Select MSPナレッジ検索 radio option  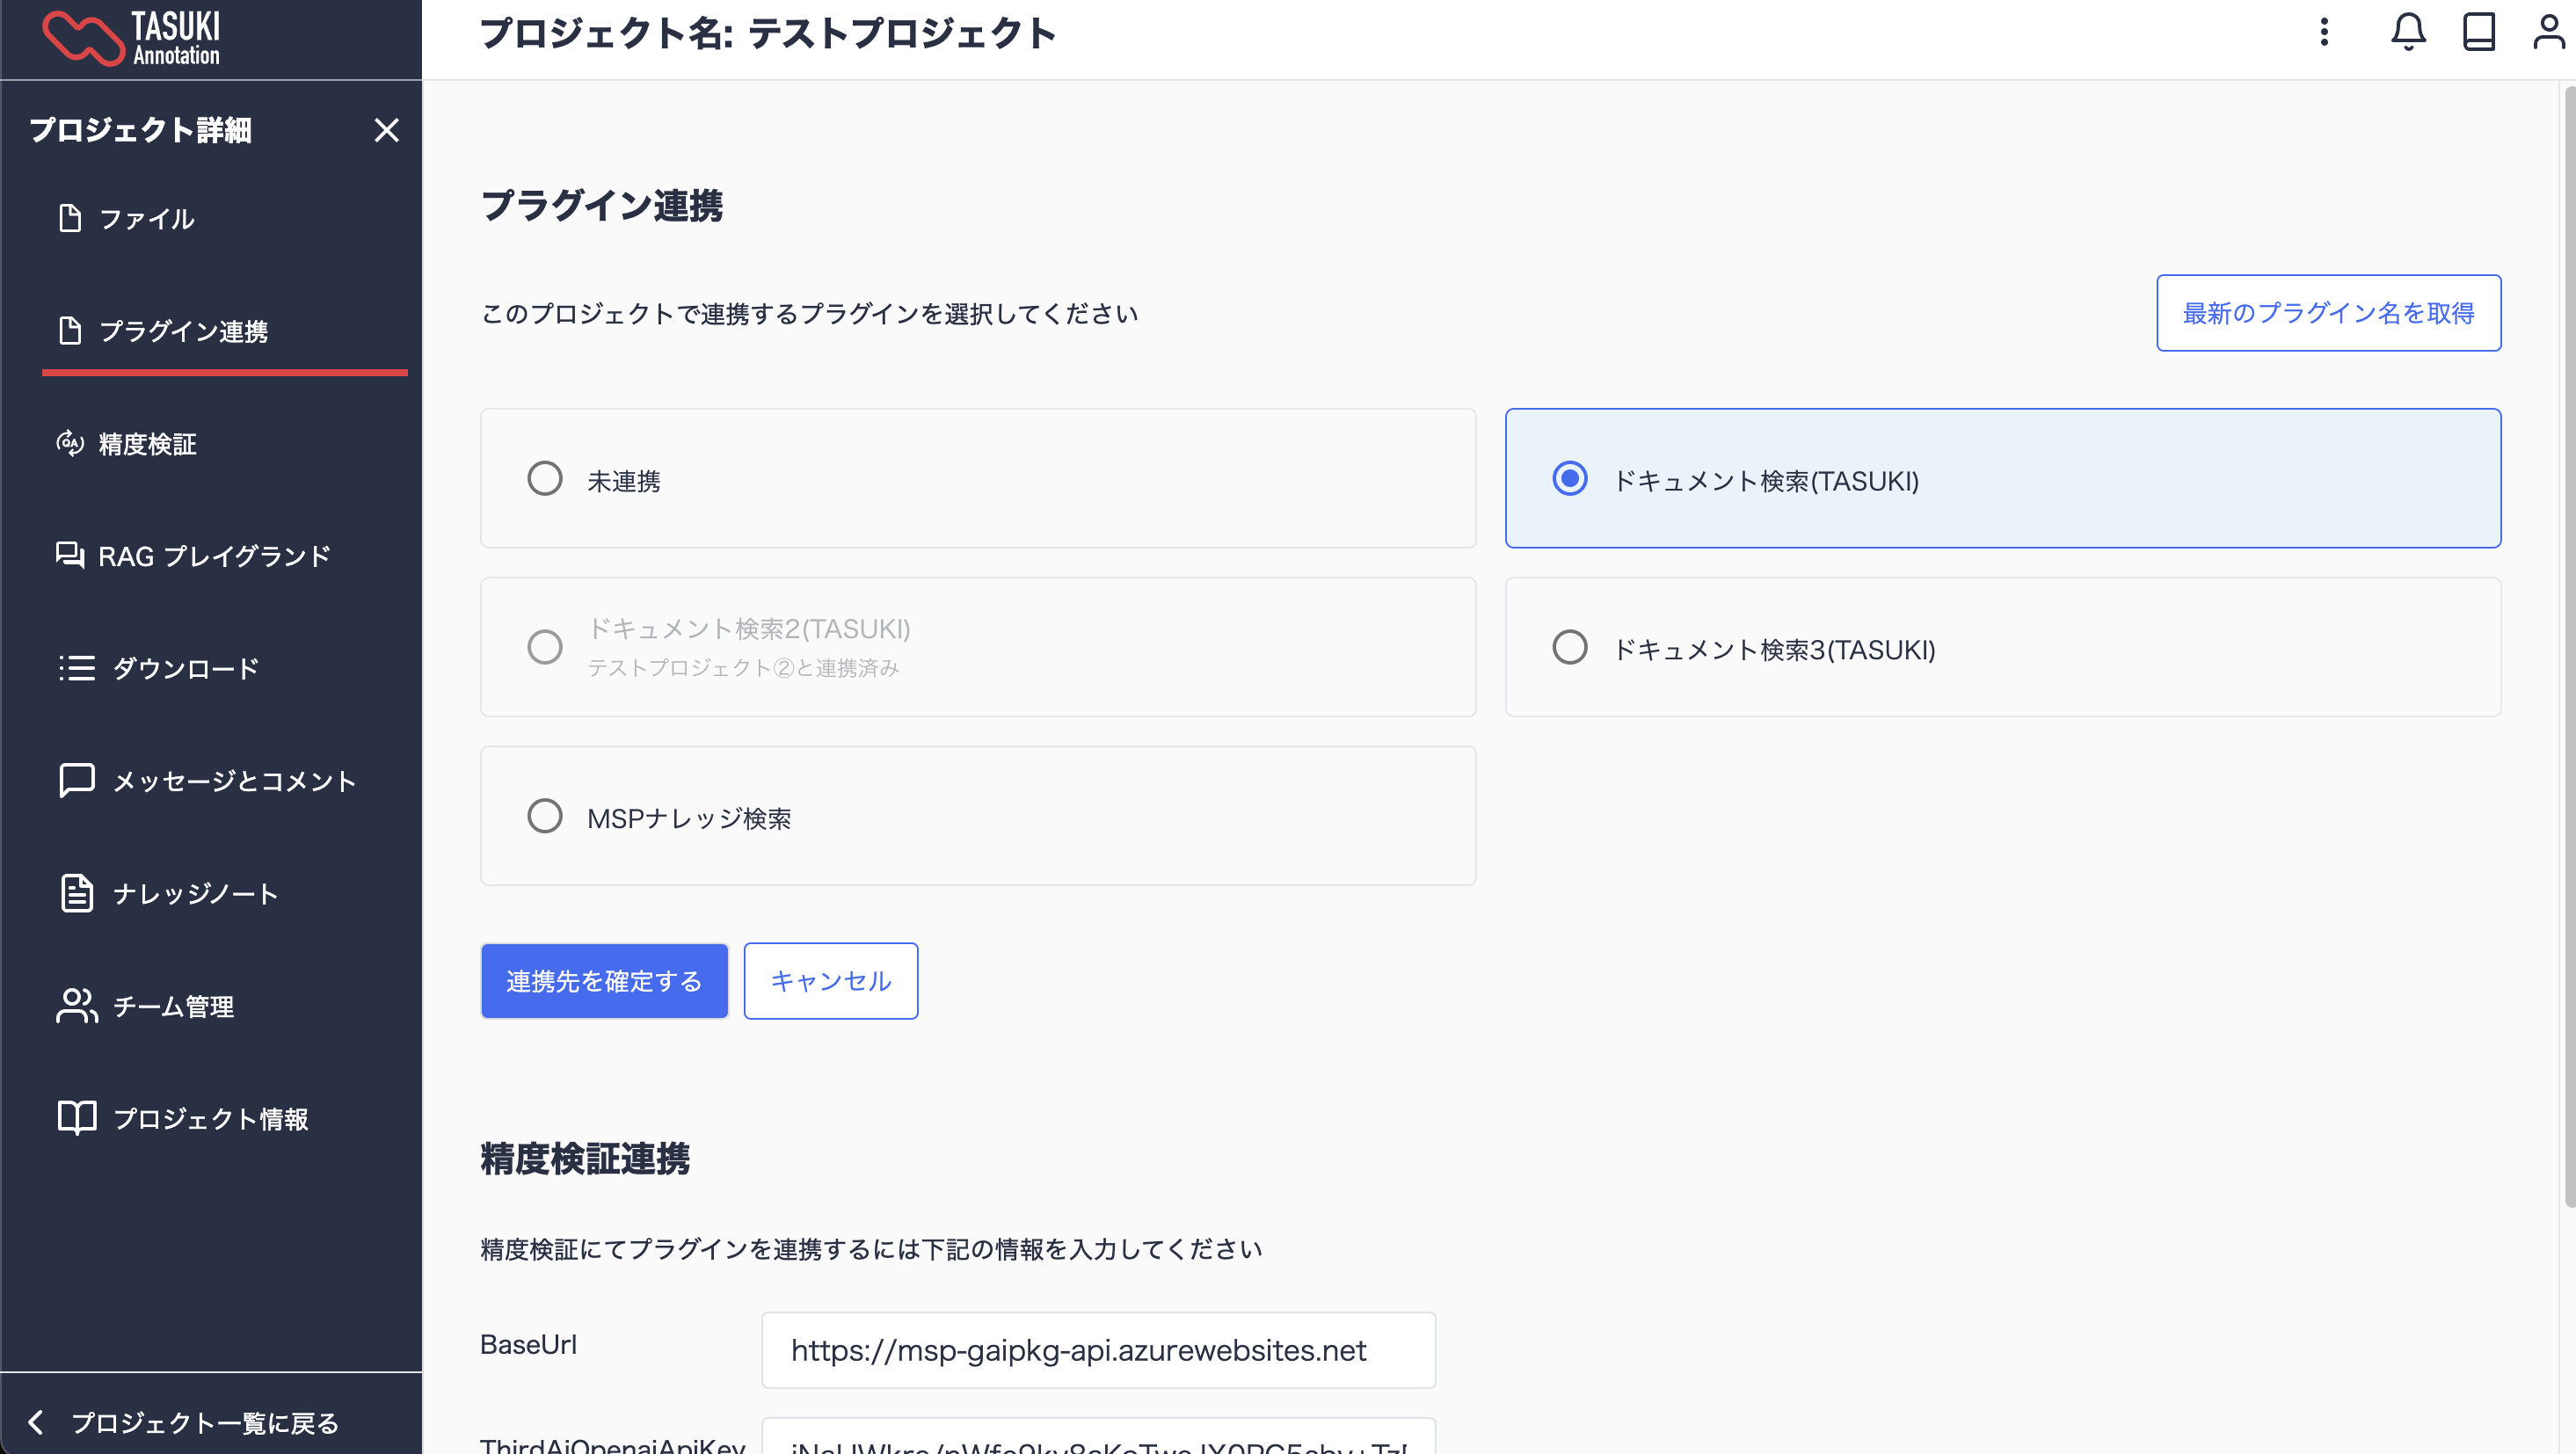coord(544,816)
